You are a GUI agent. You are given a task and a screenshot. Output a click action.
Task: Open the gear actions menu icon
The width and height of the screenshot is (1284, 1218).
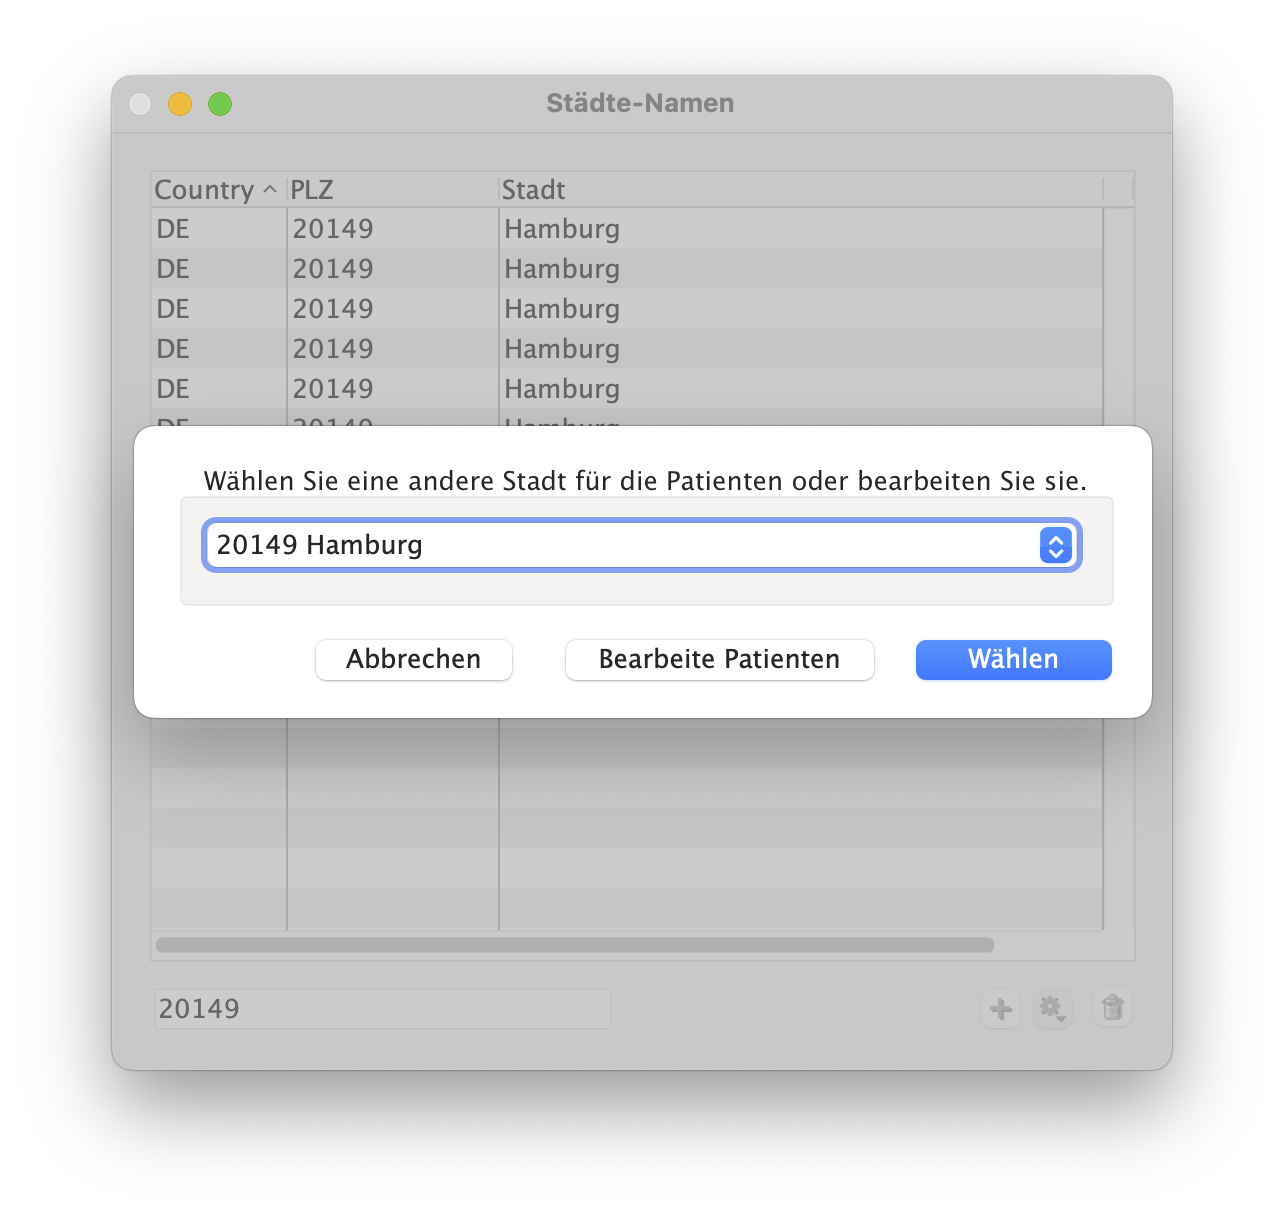(1052, 1008)
